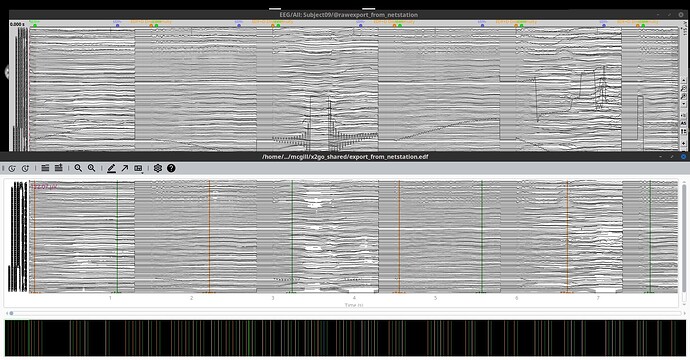Screen dimensions: 690x360
Task: Open the overview bar dropdown
Action: click(139, 168)
